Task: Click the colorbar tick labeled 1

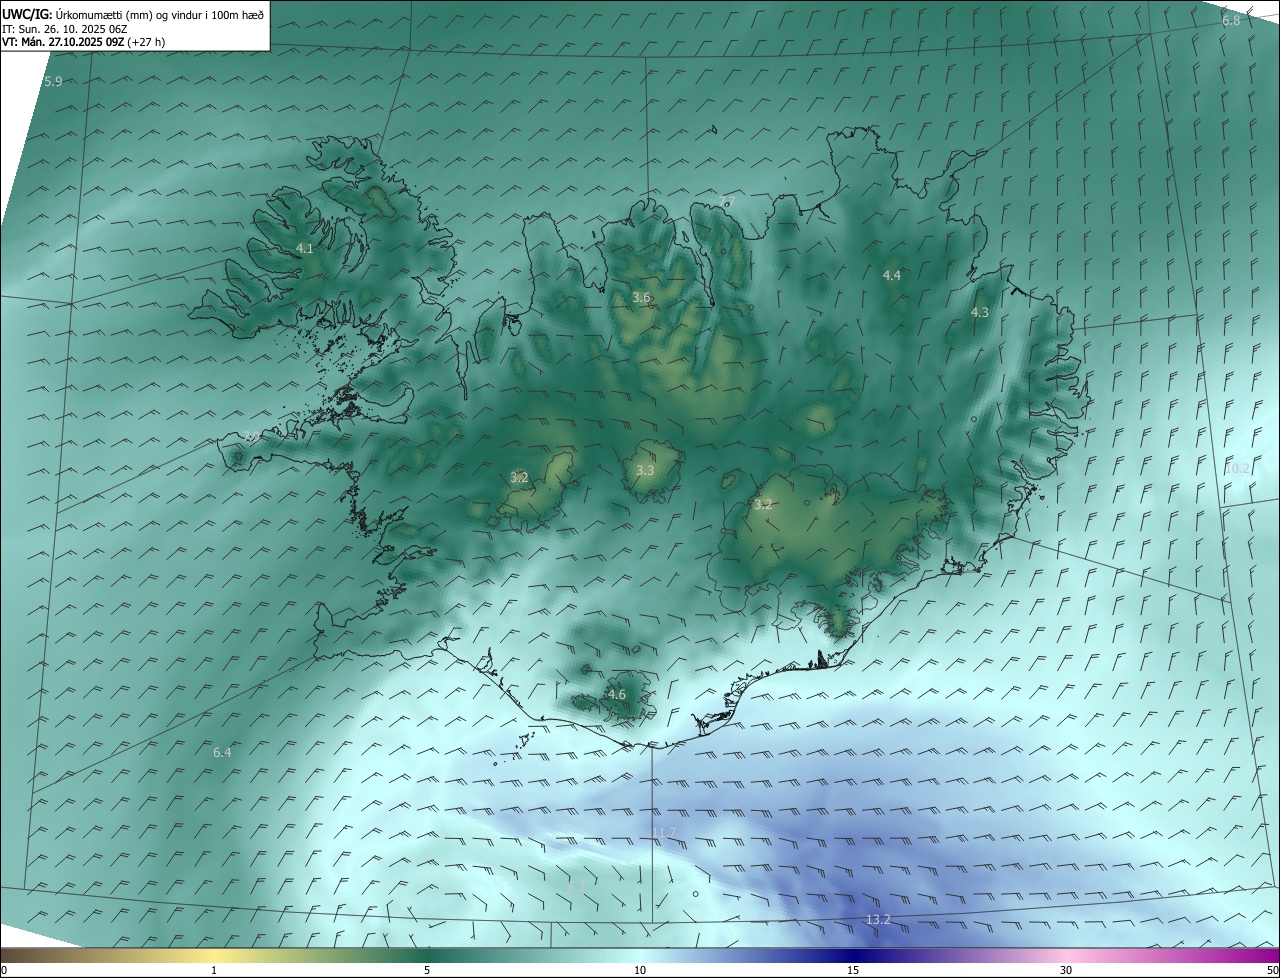Action: 214,970
